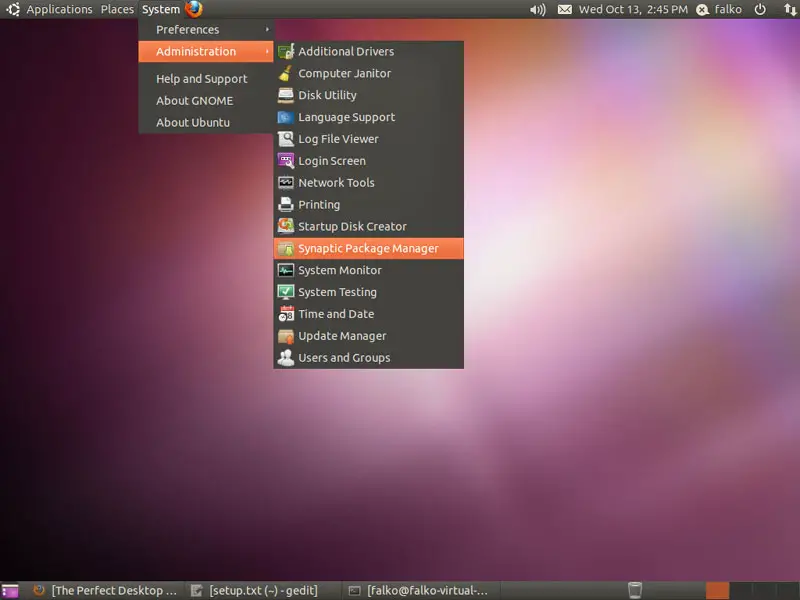Open the Log File Viewer entry
Viewport: 800px width, 600px height.
(x=368, y=139)
